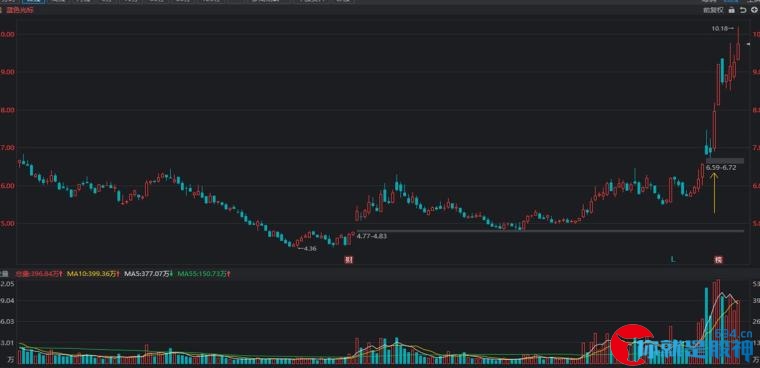
Task: Click the red total volume value label
Action: (39, 274)
